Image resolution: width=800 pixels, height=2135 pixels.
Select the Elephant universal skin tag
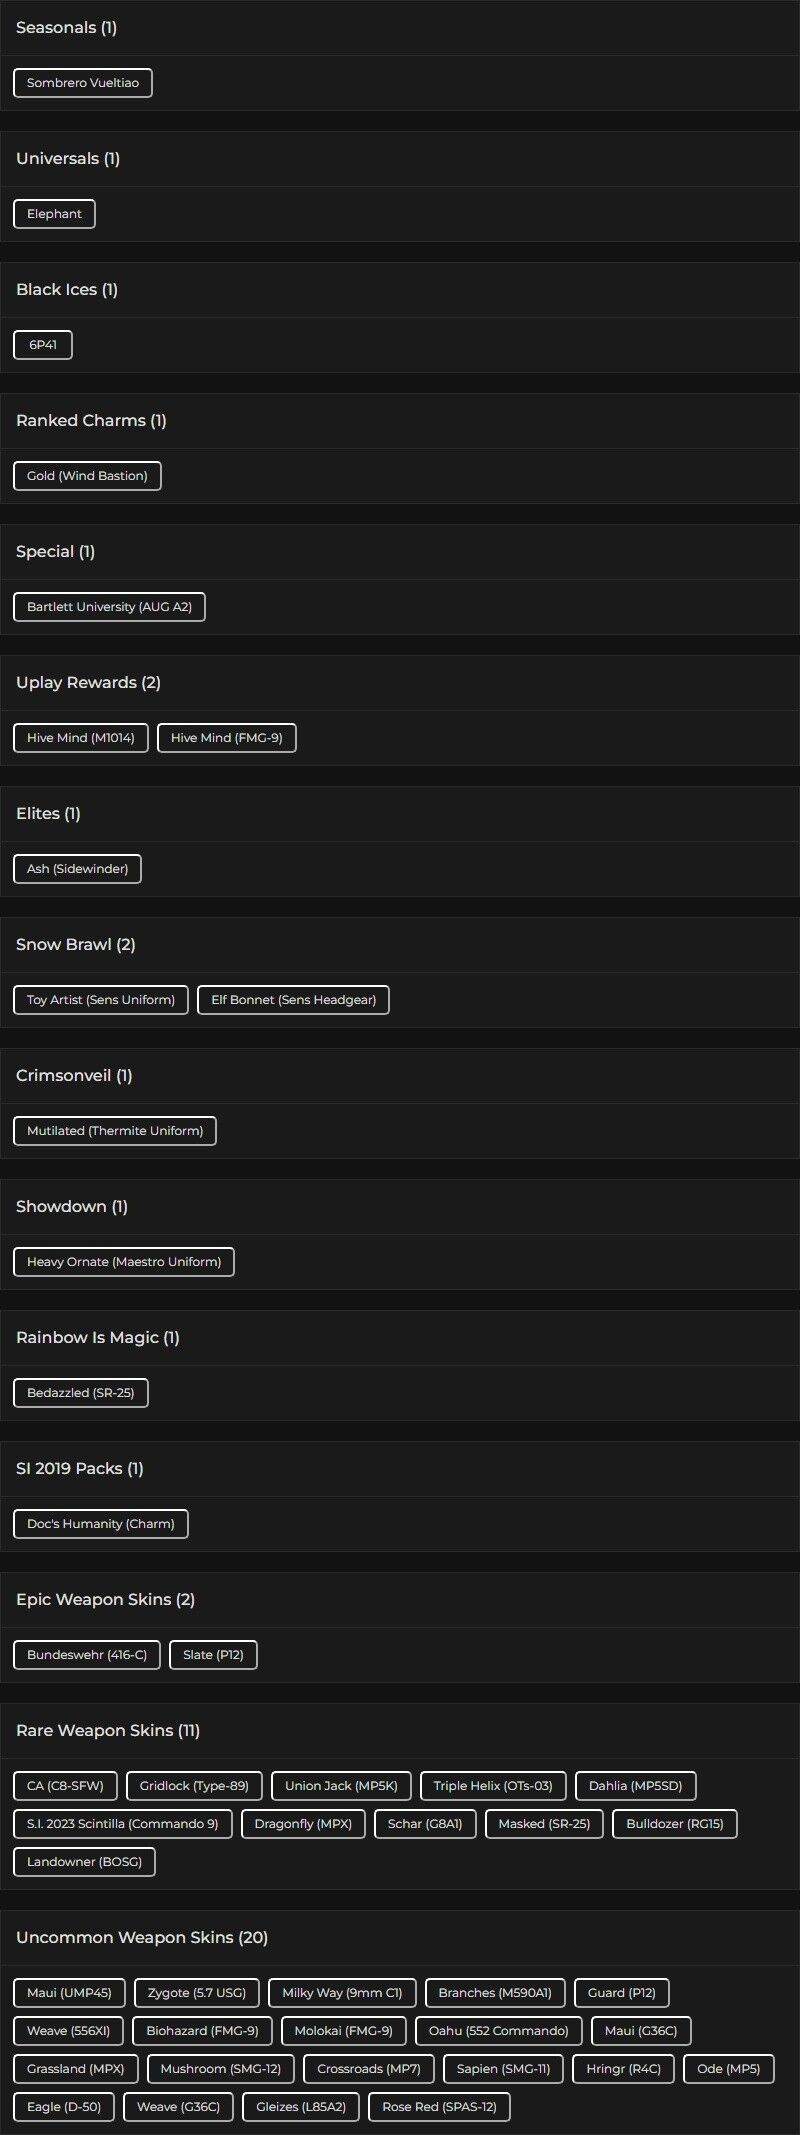54,214
